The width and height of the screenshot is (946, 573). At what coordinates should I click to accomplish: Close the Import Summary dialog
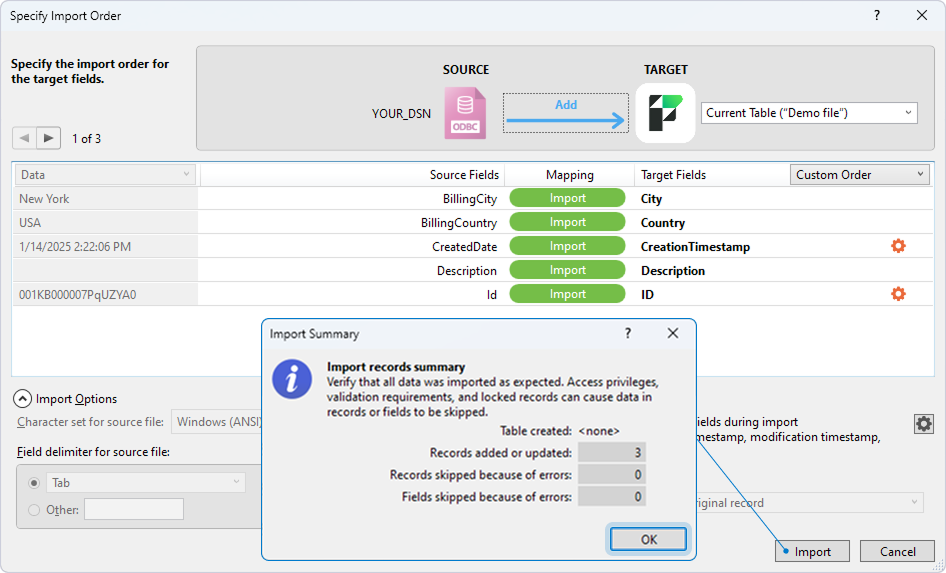click(673, 333)
